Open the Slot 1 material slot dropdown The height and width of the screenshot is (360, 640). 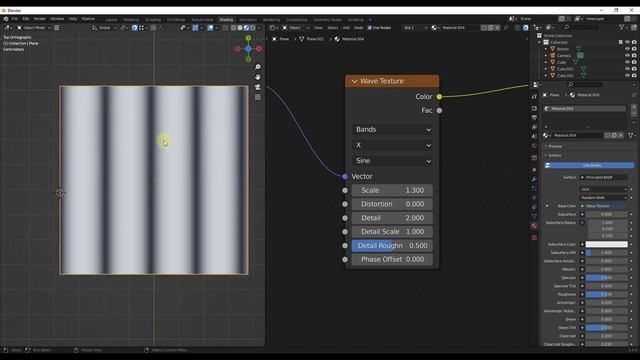[x=415, y=28]
